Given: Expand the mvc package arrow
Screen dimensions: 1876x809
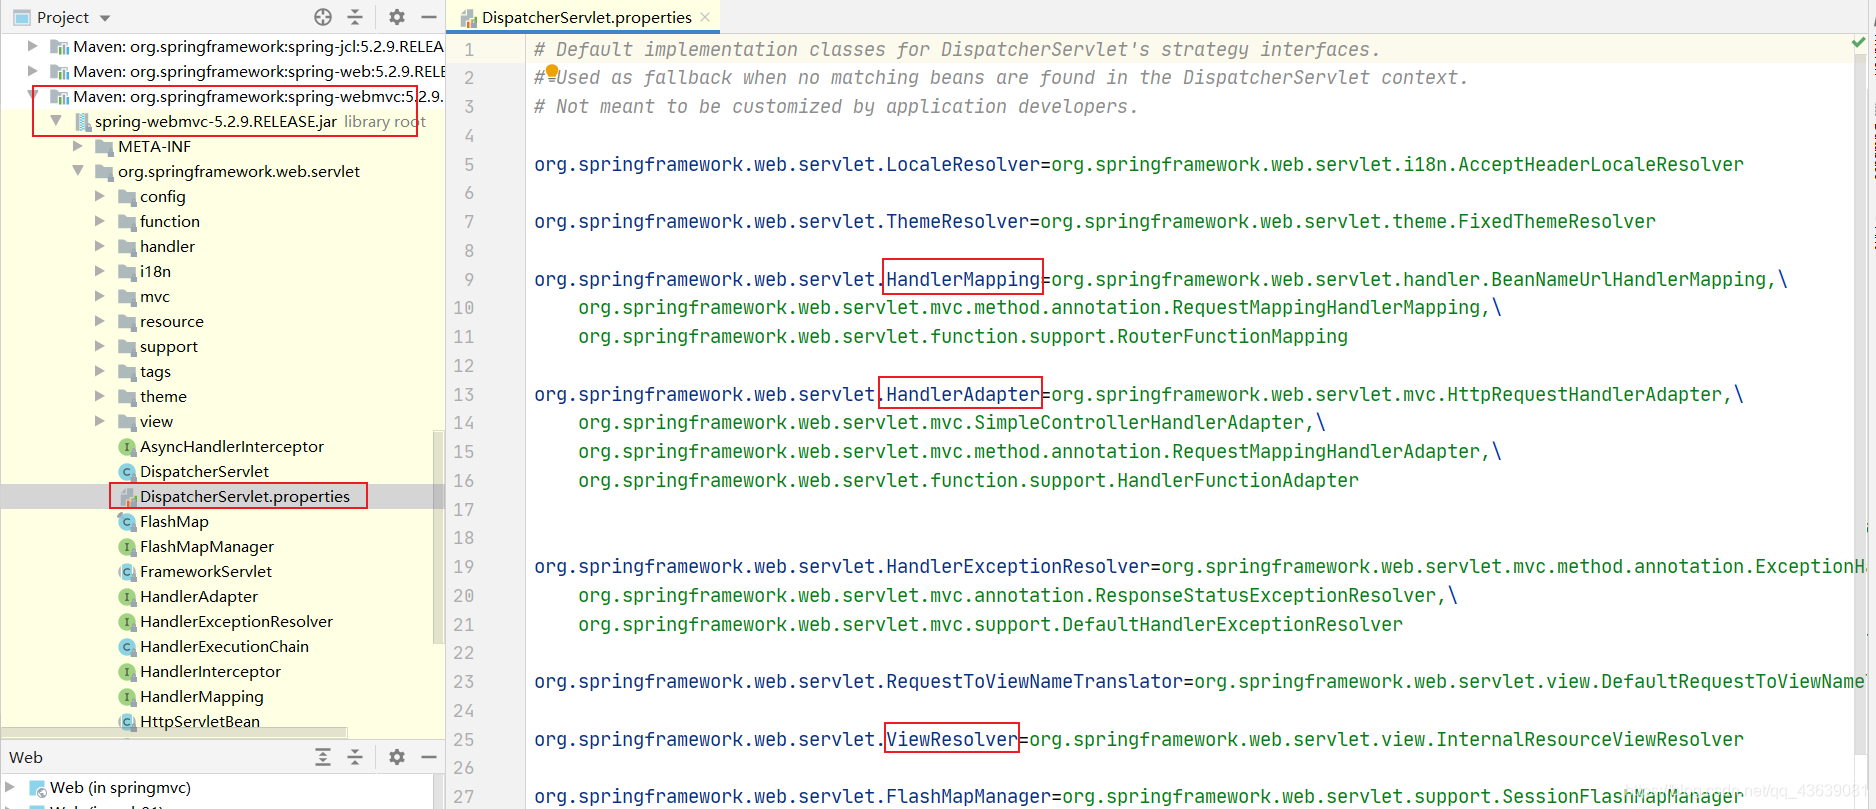Looking at the screenshot, I should (100, 296).
